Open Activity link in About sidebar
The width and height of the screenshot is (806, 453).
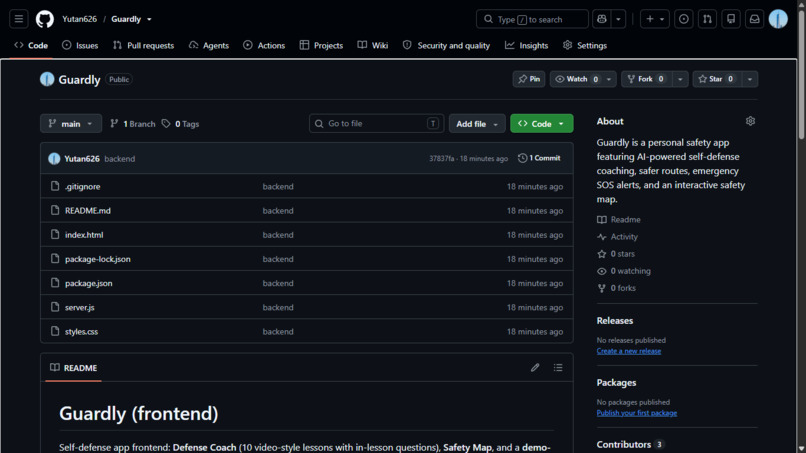coord(617,237)
